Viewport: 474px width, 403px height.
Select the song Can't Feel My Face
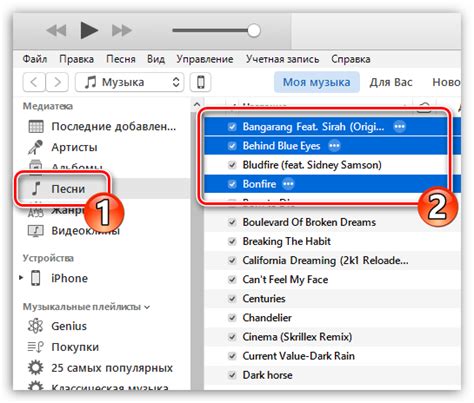point(285,279)
